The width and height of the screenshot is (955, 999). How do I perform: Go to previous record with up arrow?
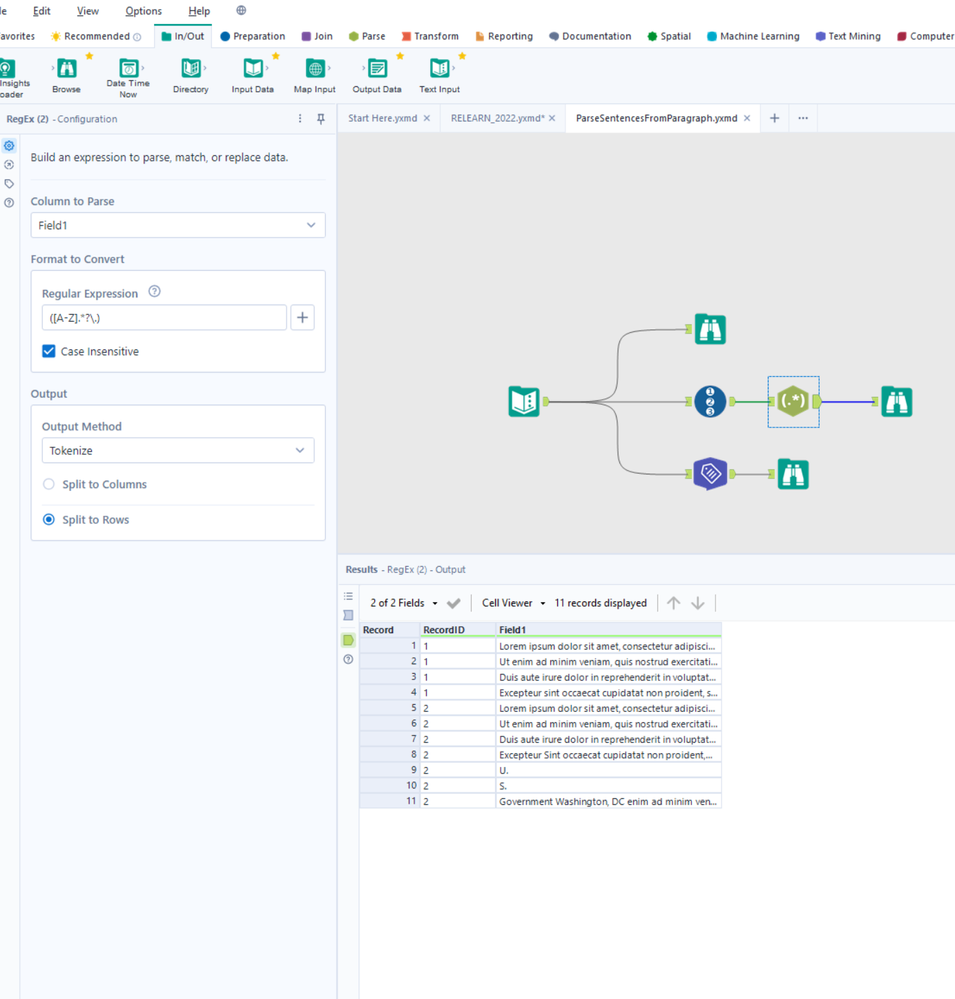point(673,603)
